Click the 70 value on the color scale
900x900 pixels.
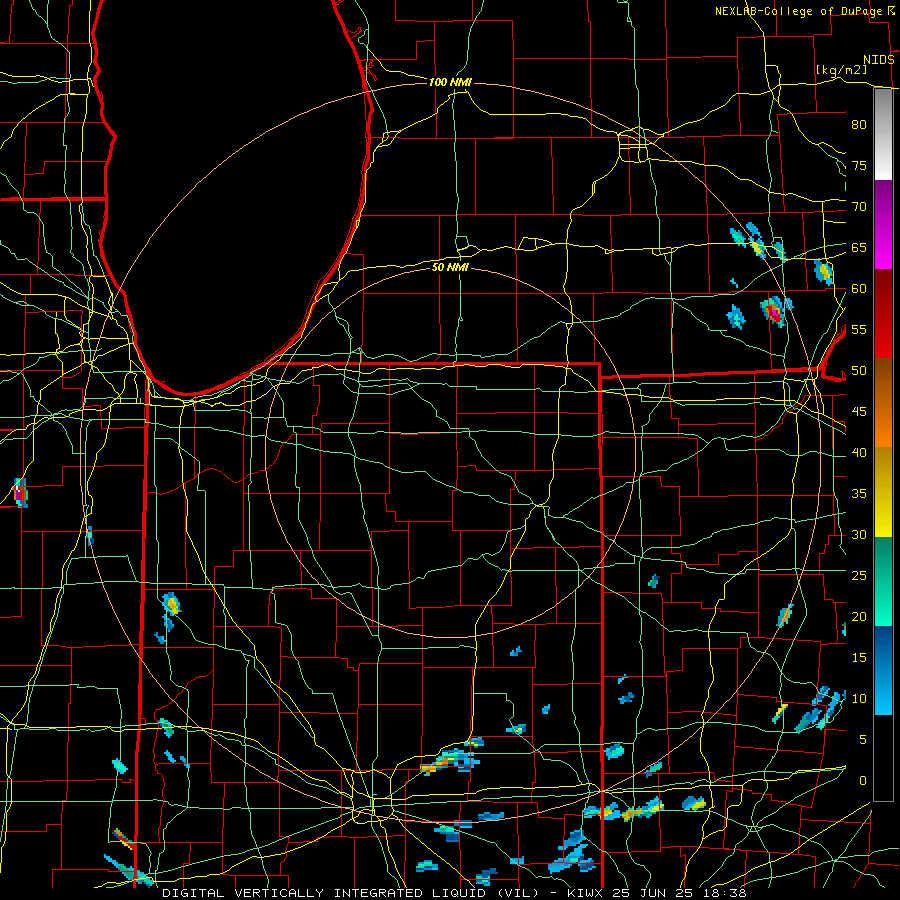tap(859, 207)
